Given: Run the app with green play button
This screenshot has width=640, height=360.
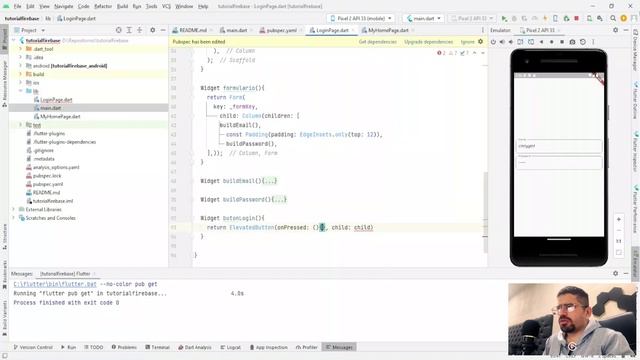Looking at the screenshot, I should point(504,18).
